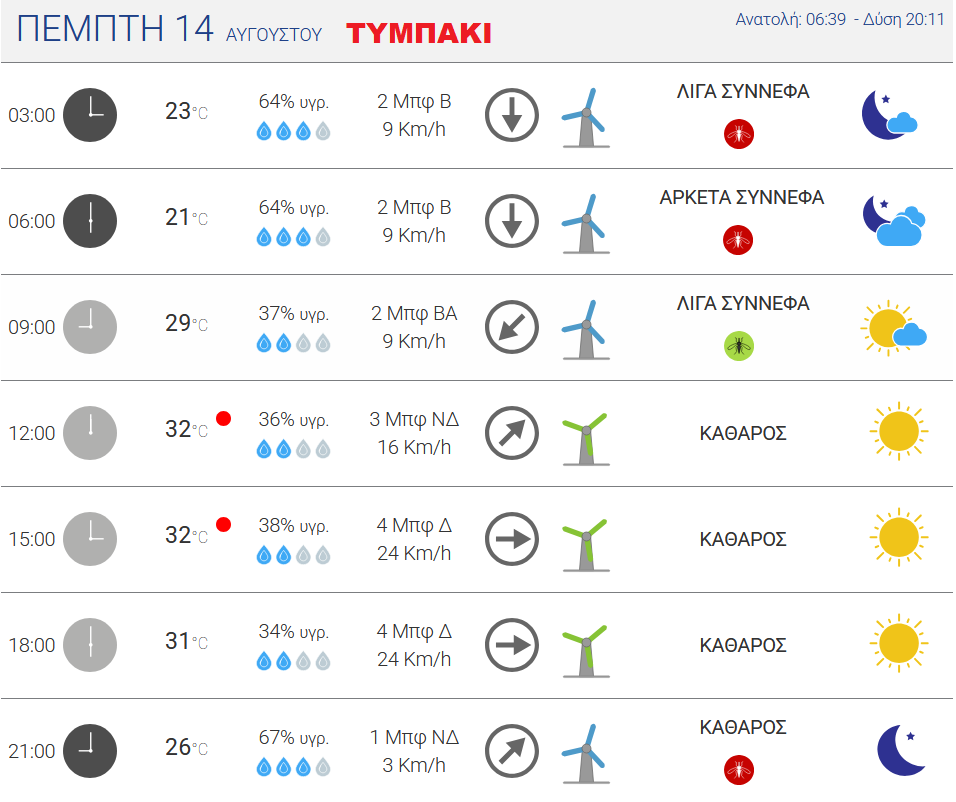Screen dimensions: 956x802
Task: Click the moon with clouds icon at 06:00
Action: pyautogui.click(x=894, y=220)
